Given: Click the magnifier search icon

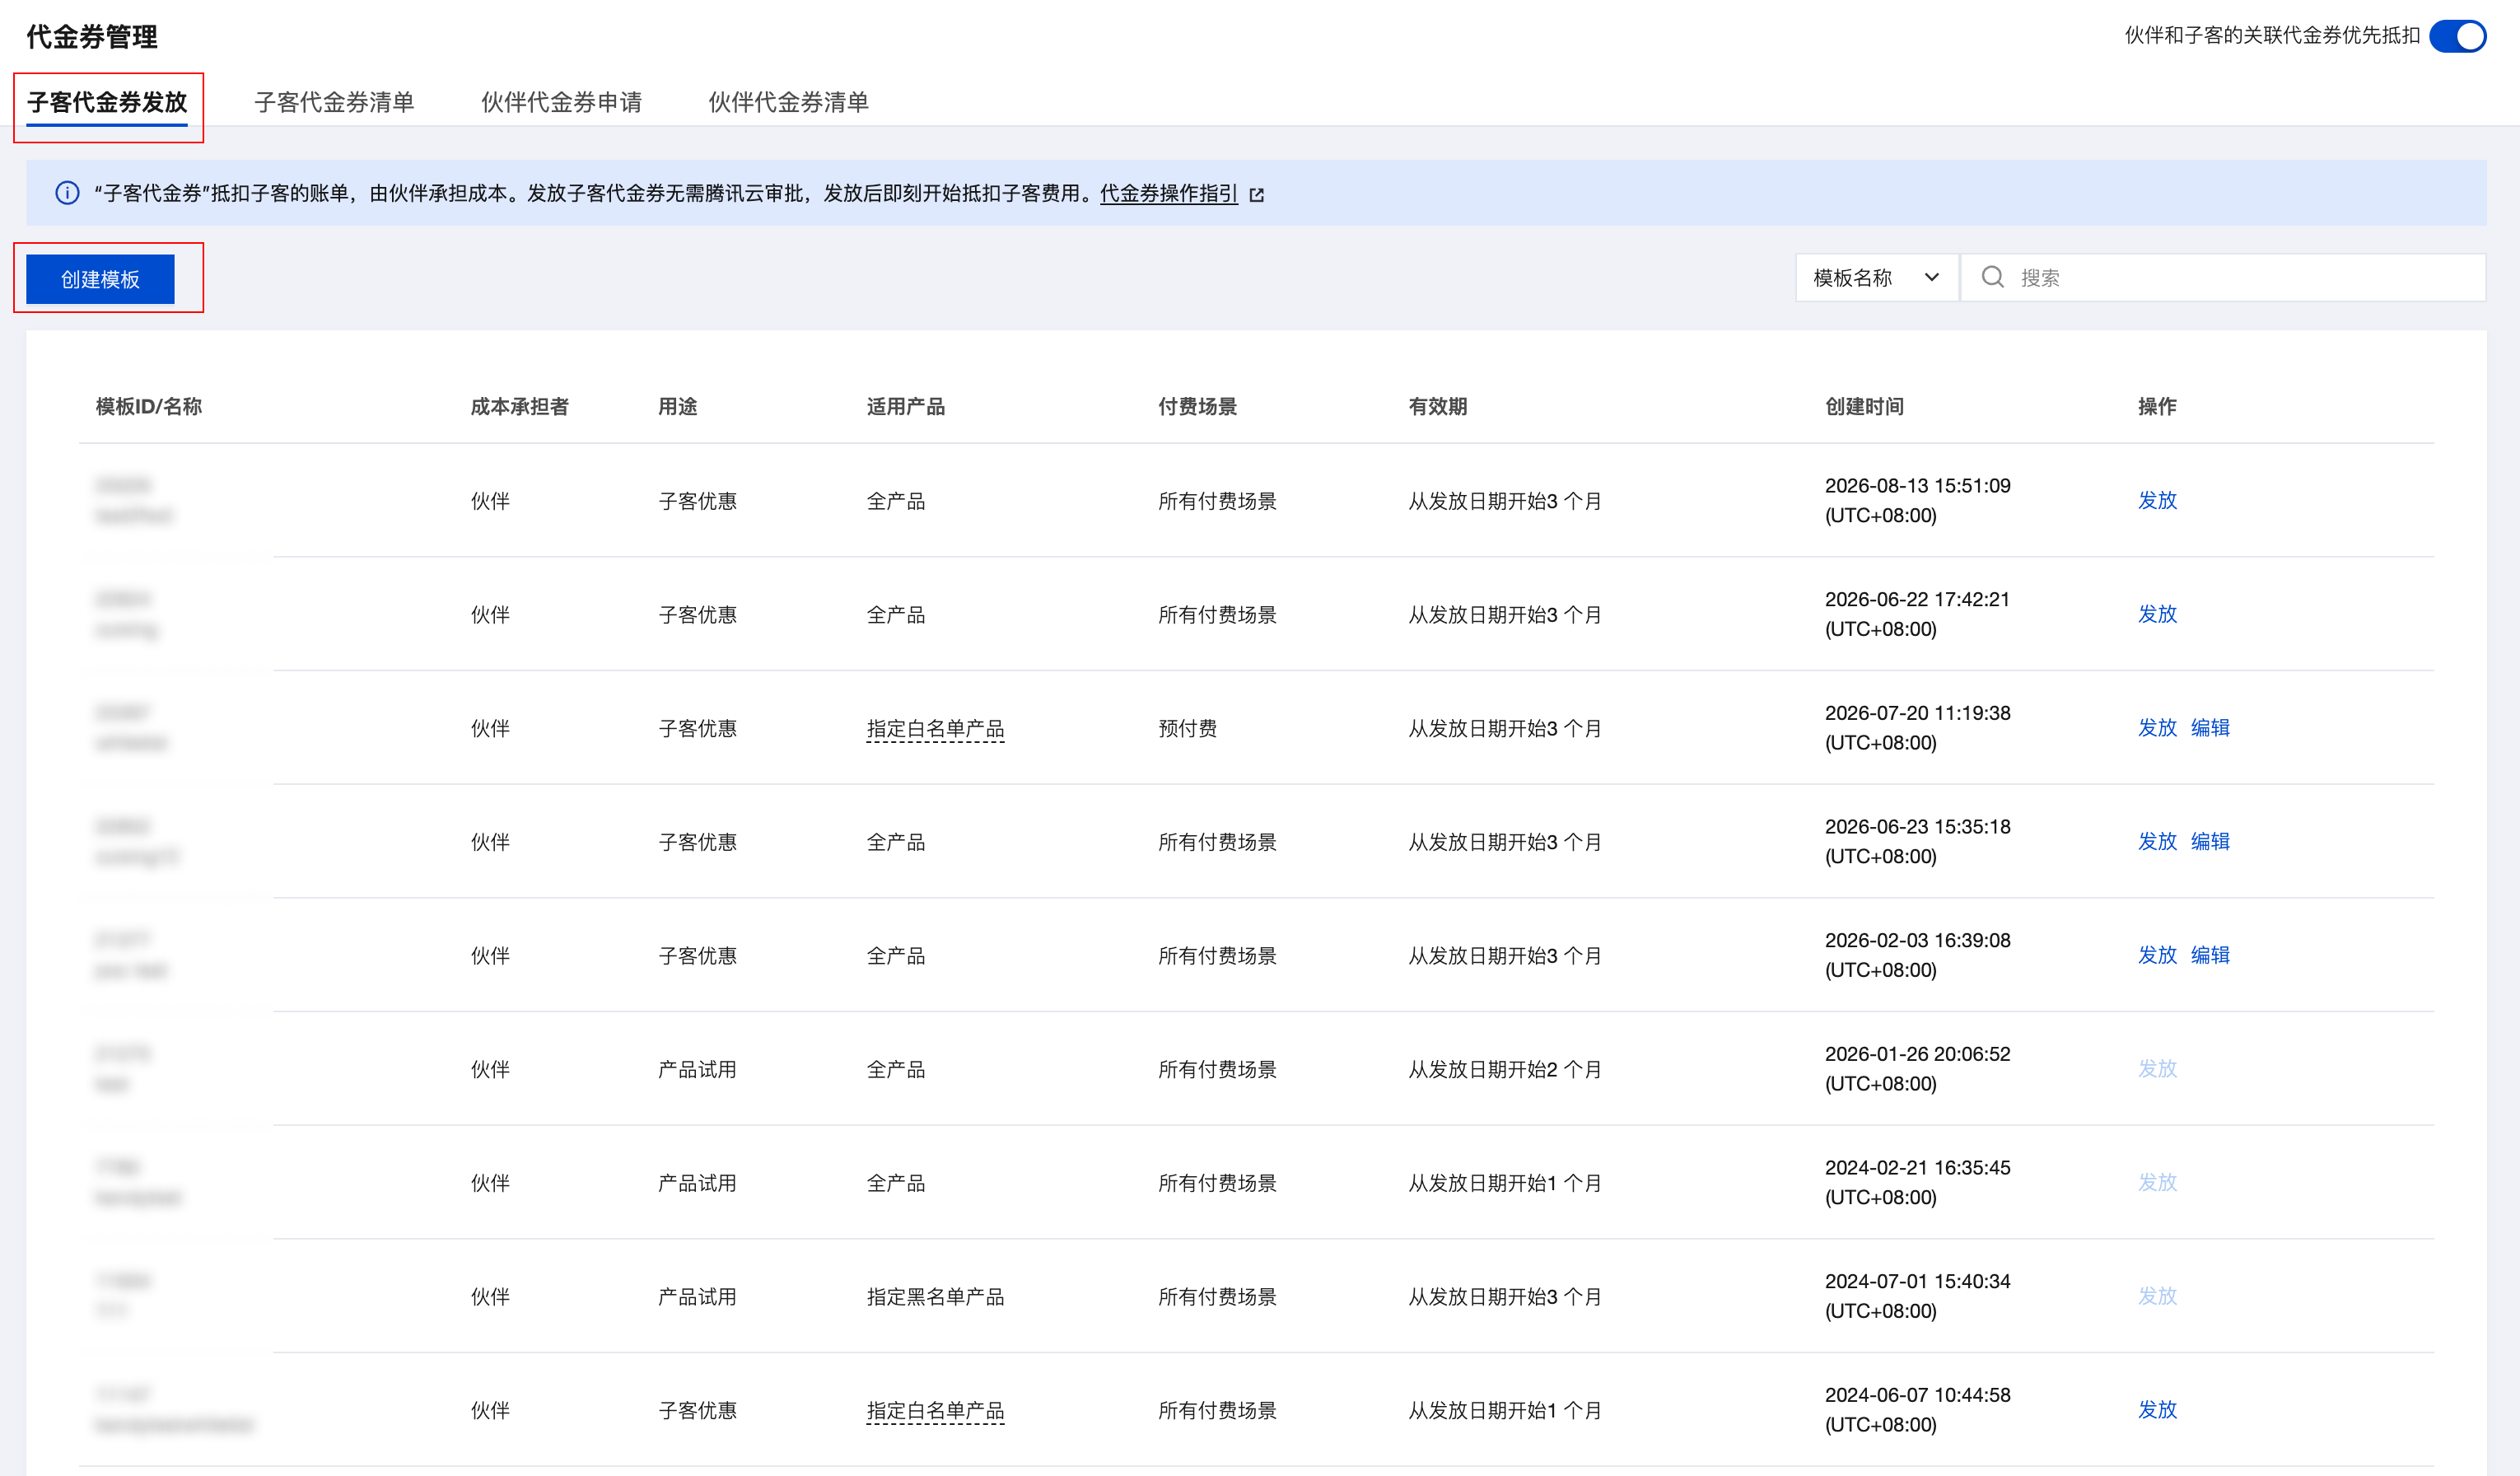Looking at the screenshot, I should 1992,277.
